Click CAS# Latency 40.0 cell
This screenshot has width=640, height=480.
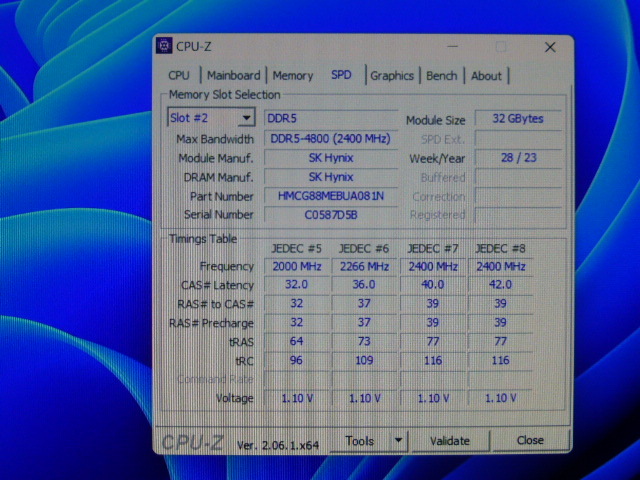pos(433,284)
